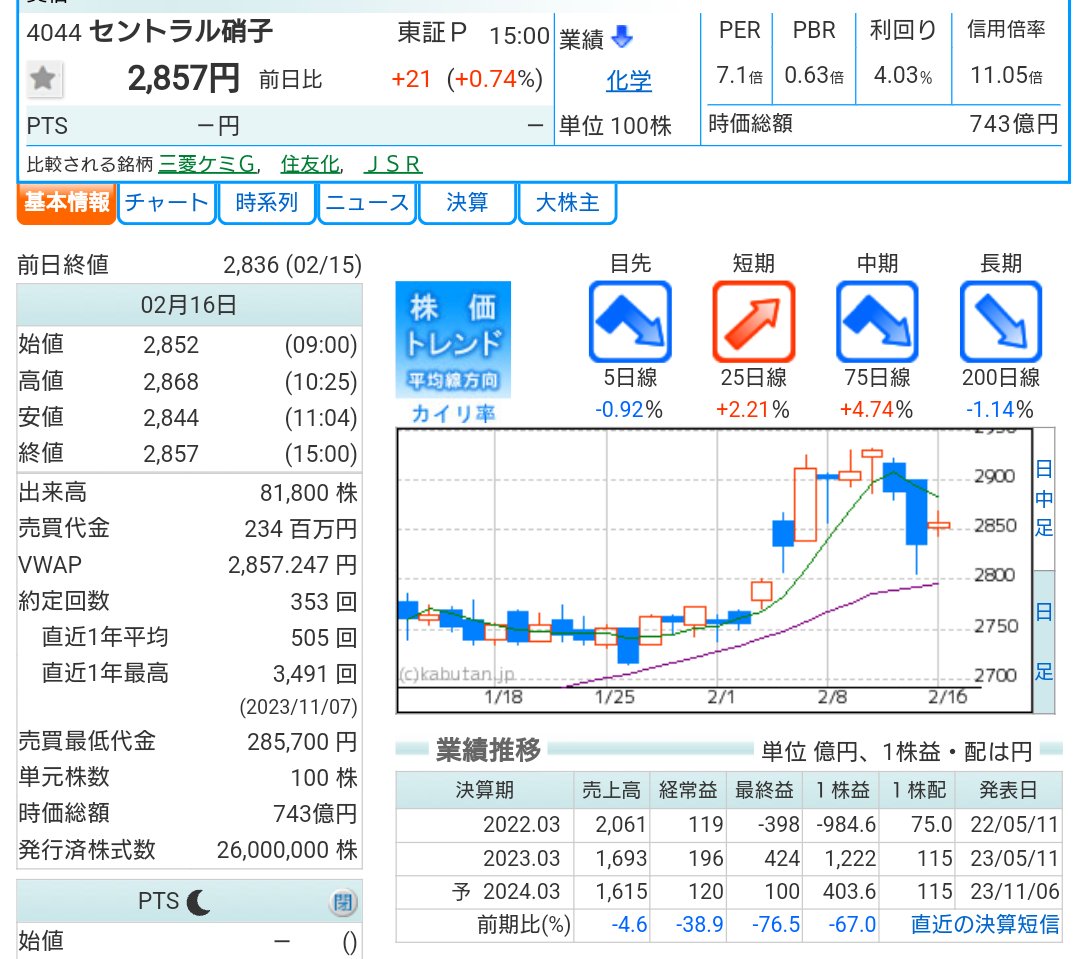Screen dimensions: 1080x959
Task: Open compared stock 住友化
Action: (311, 164)
